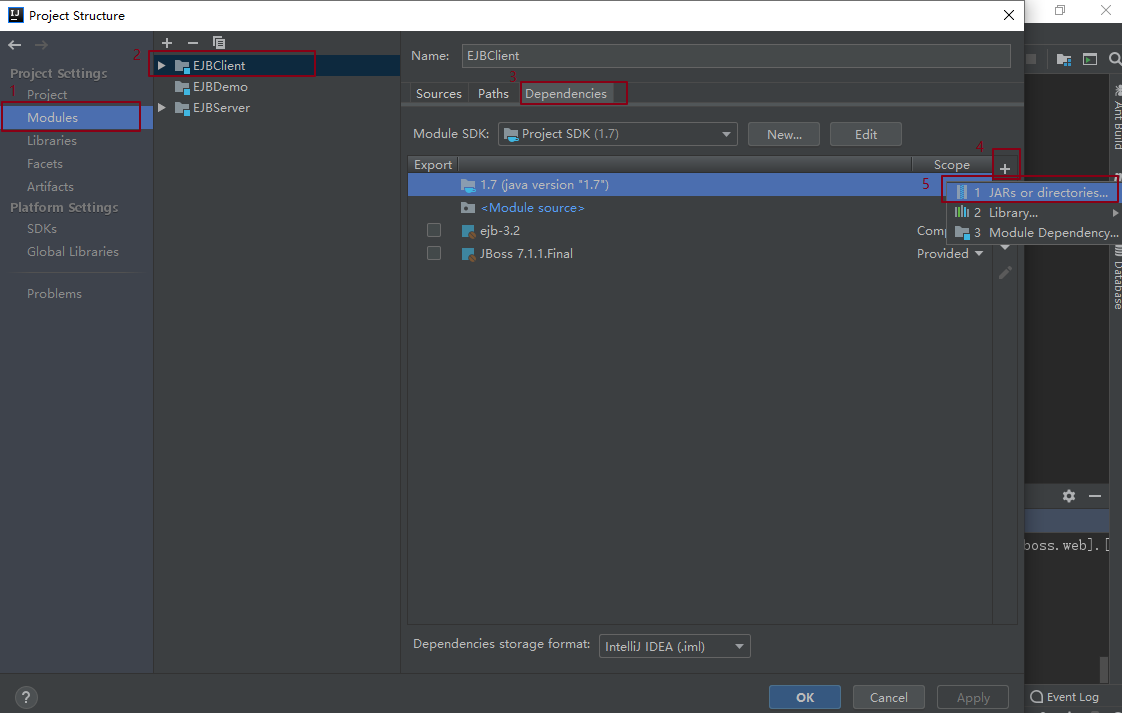Click the scrollbar in the background IDE window
Screen dimensions: 1122x713
point(1104,669)
